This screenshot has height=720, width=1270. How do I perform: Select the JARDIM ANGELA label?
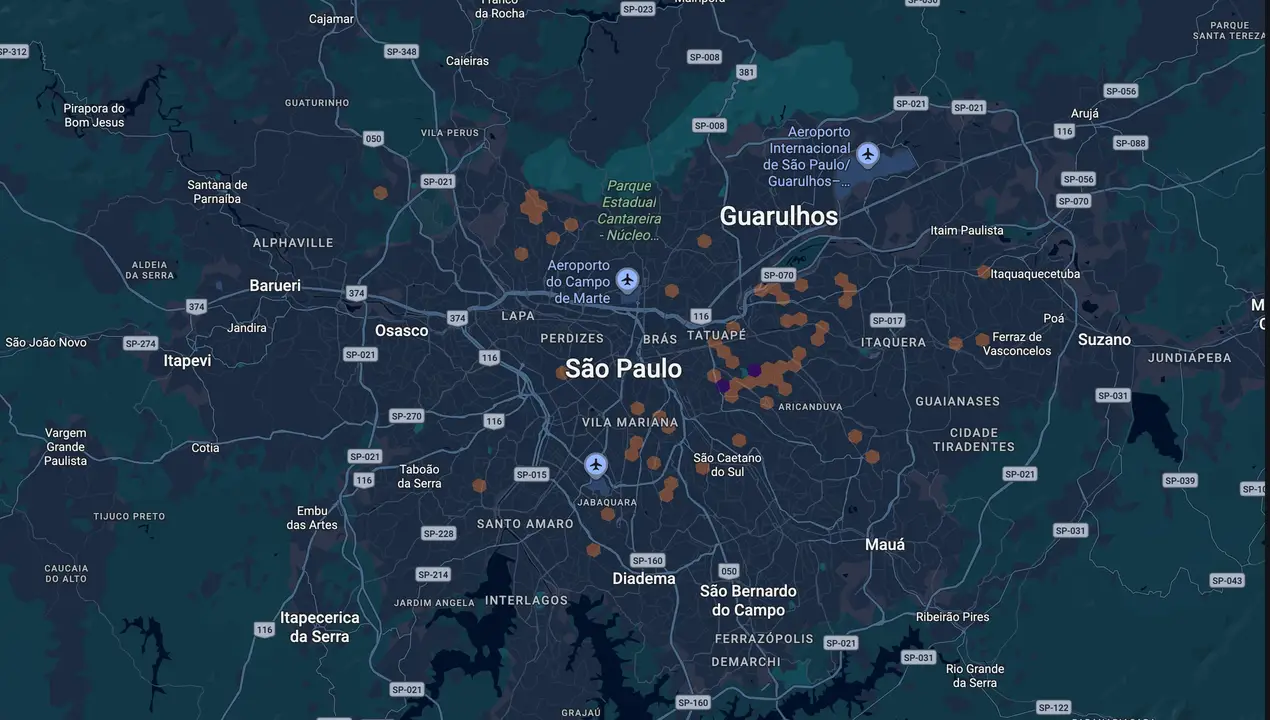coord(434,603)
